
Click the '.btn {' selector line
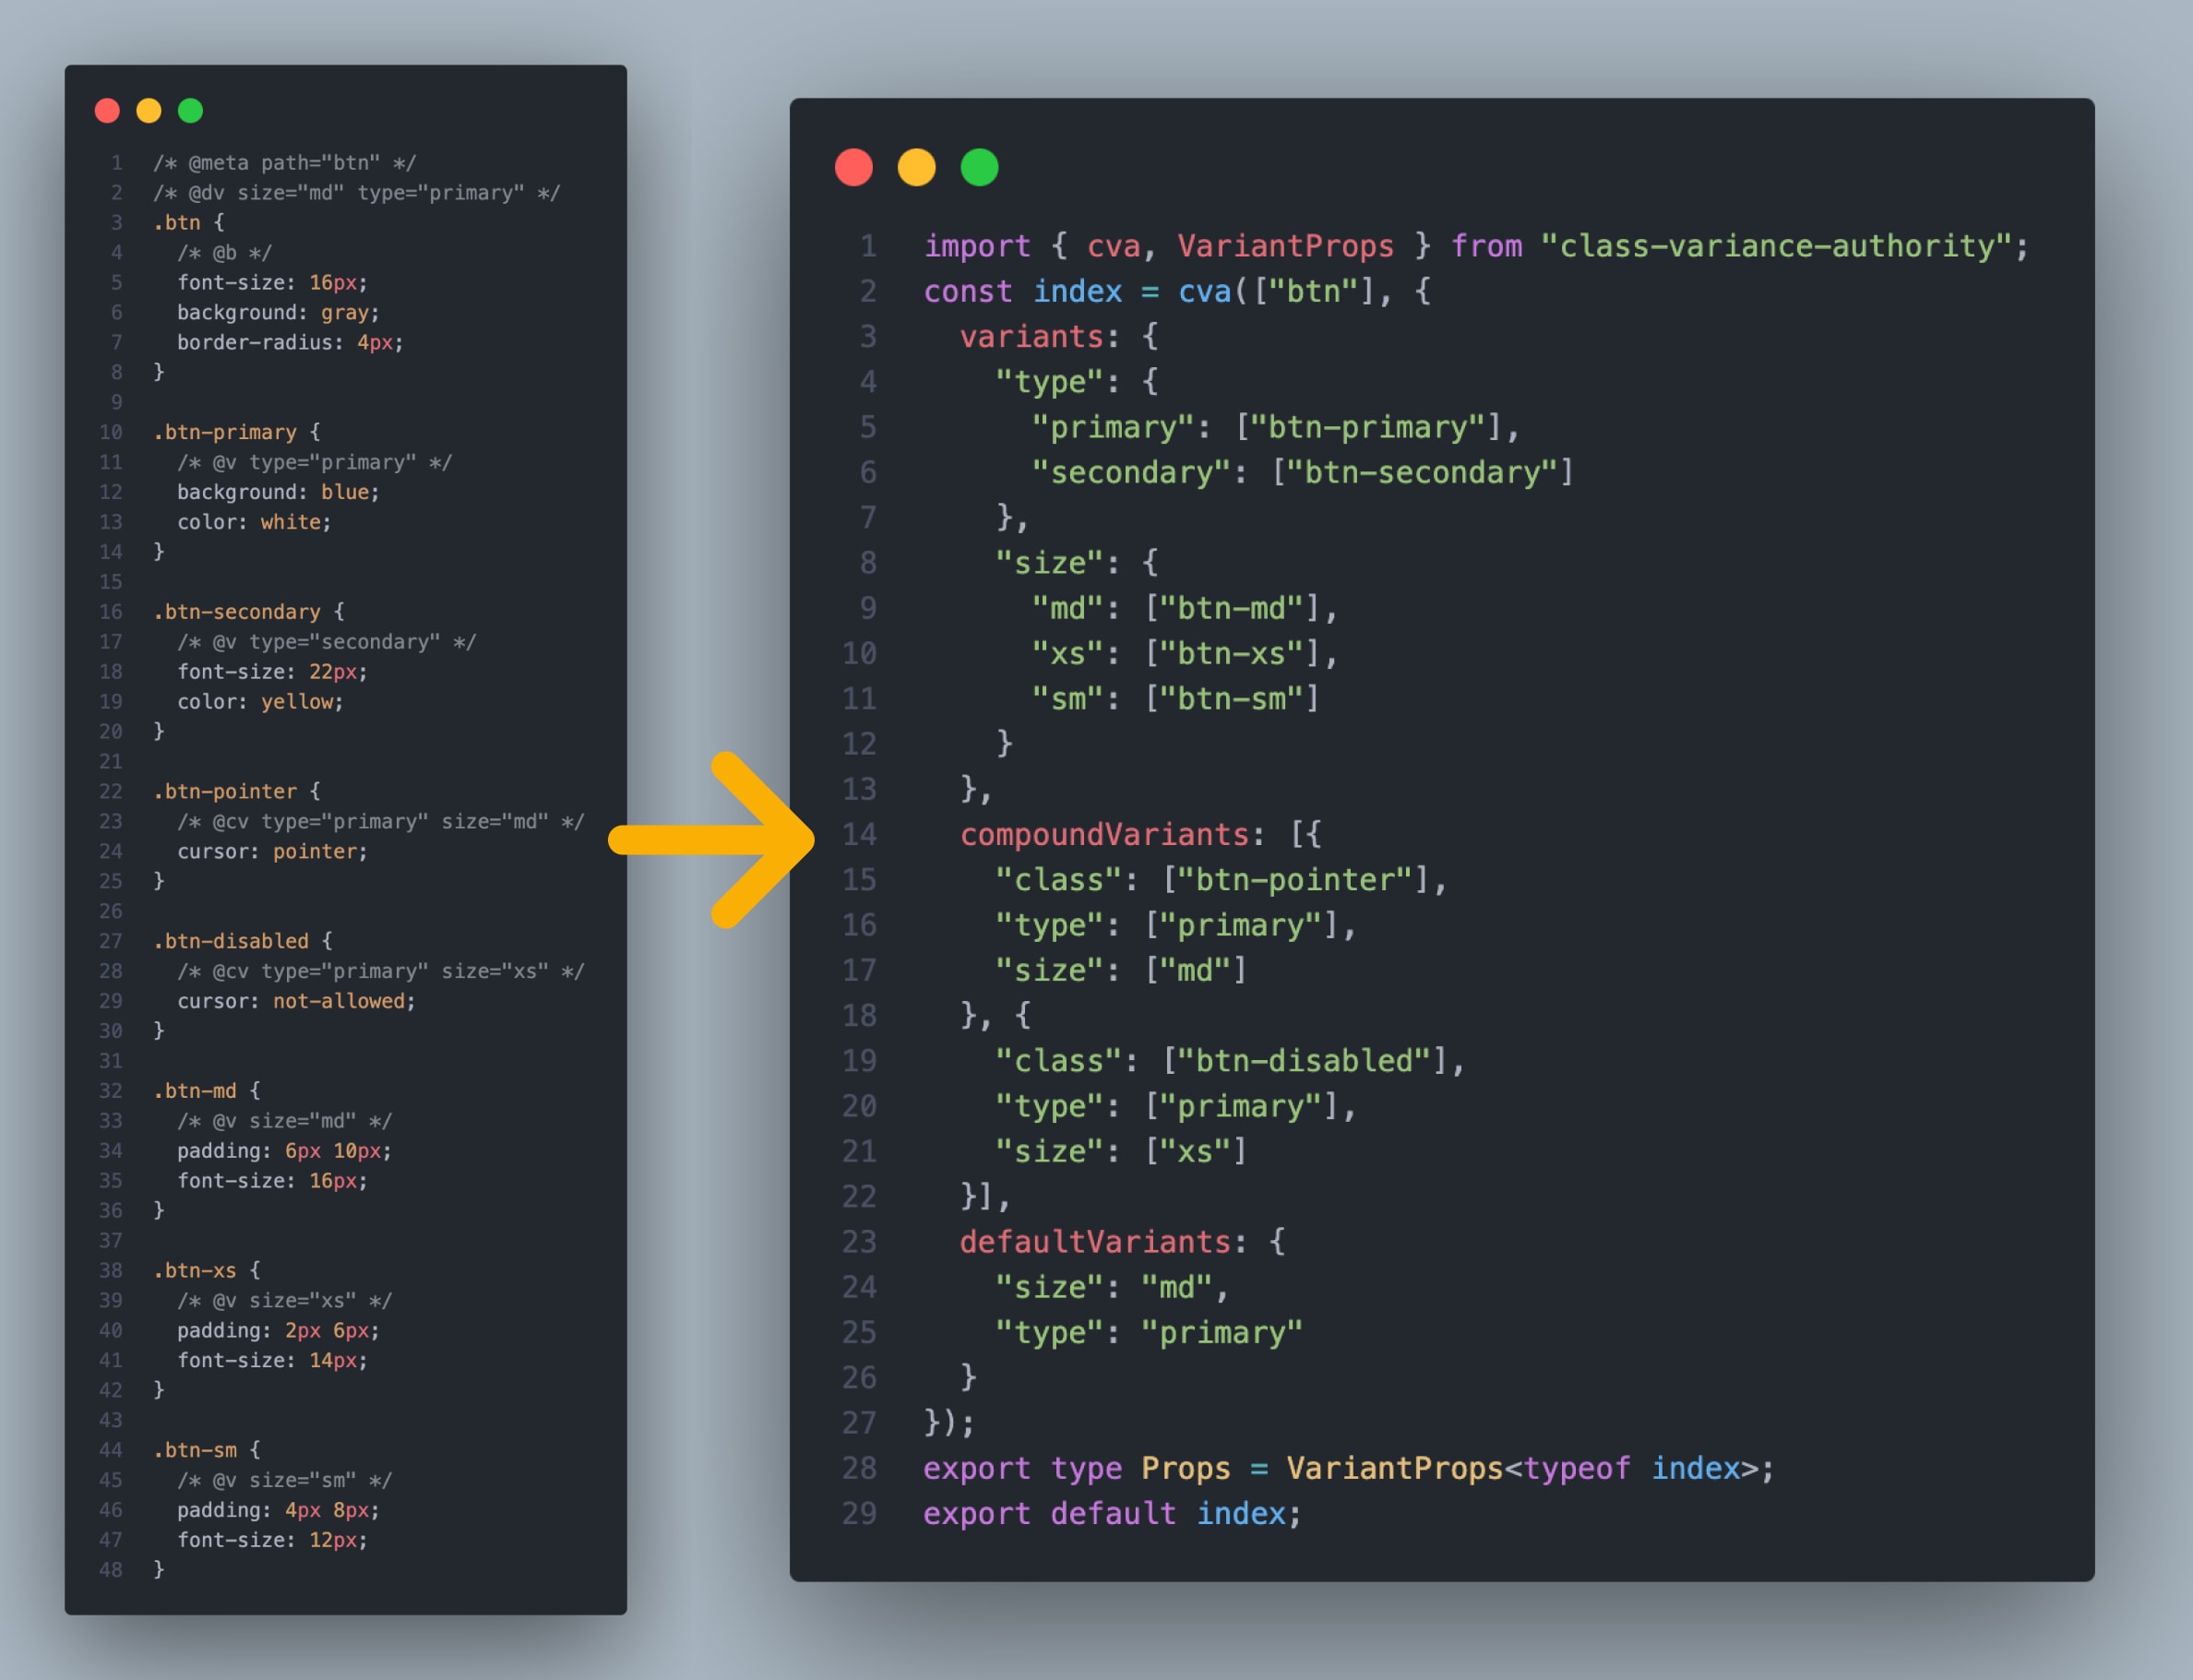(x=189, y=223)
